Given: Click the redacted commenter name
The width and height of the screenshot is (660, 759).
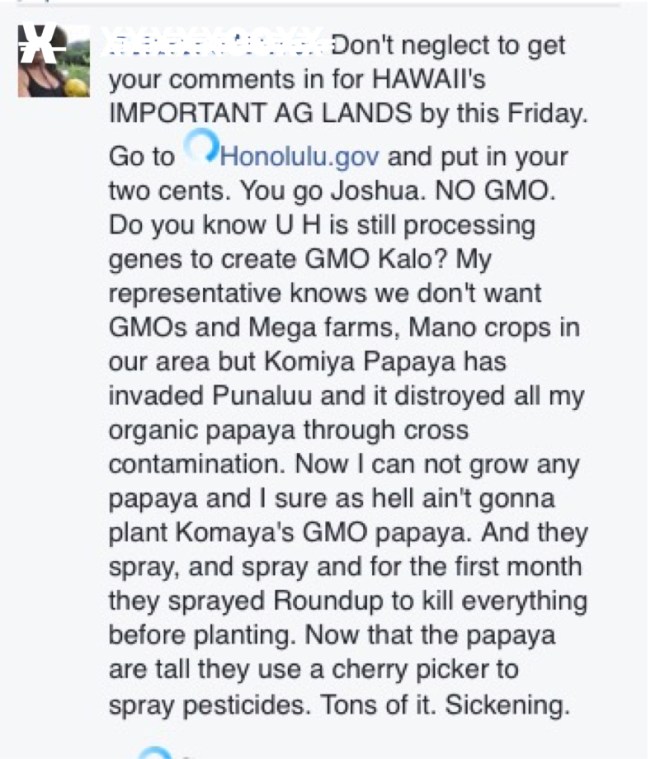Looking at the screenshot, I should point(215,43).
